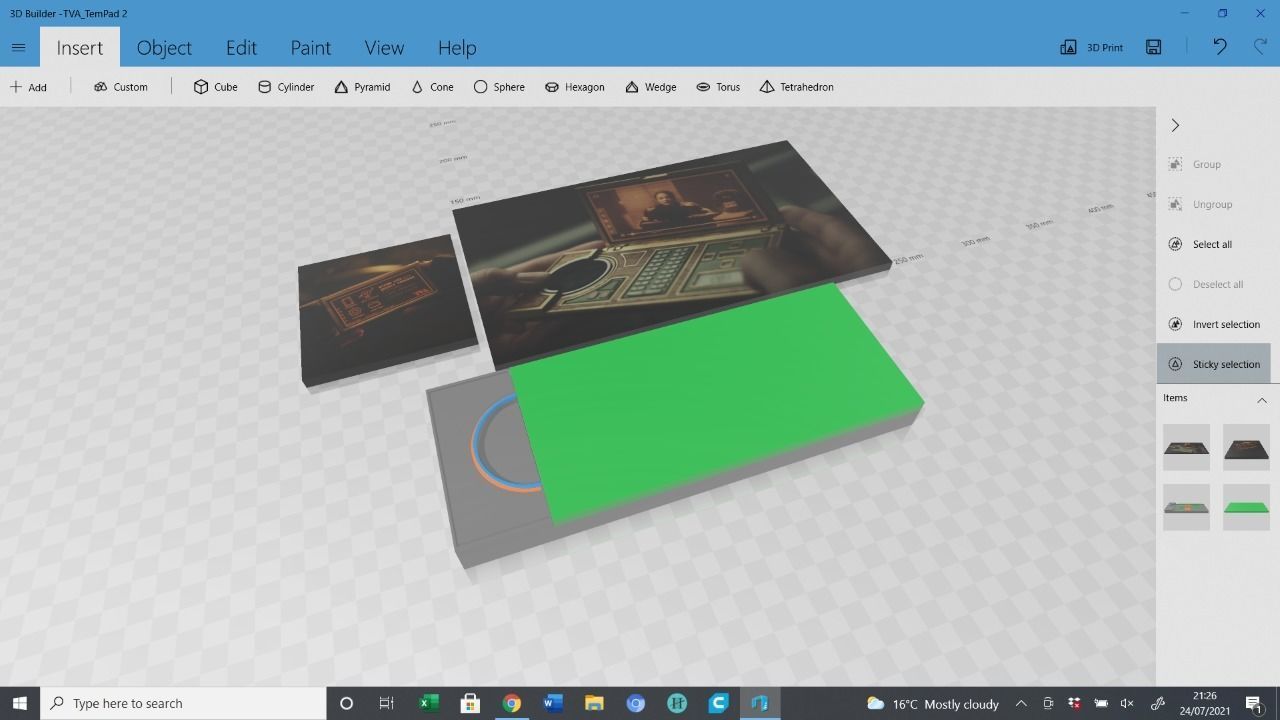Open File Explorer from the taskbar
The width and height of the screenshot is (1280, 720).
(x=594, y=703)
